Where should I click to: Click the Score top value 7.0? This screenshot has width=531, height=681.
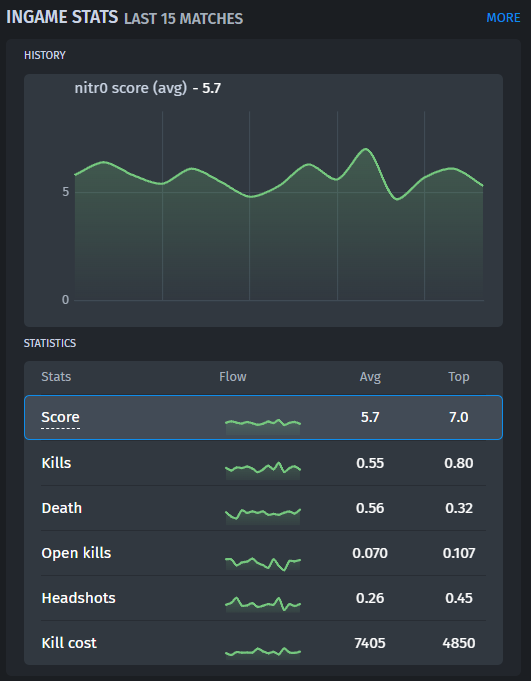click(x=458, y=417)
